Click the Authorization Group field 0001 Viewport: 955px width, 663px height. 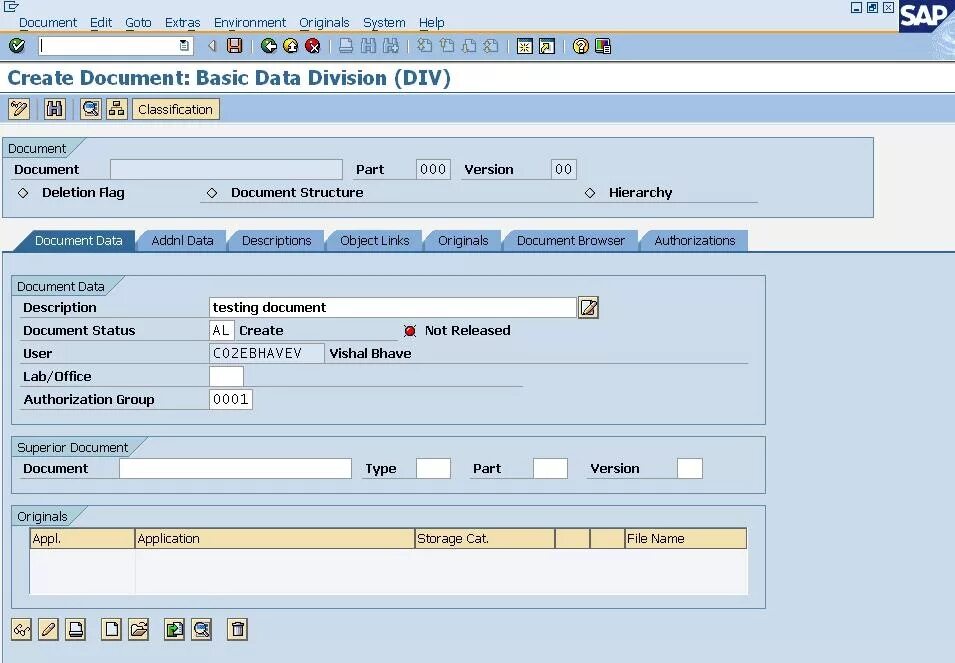231,399
